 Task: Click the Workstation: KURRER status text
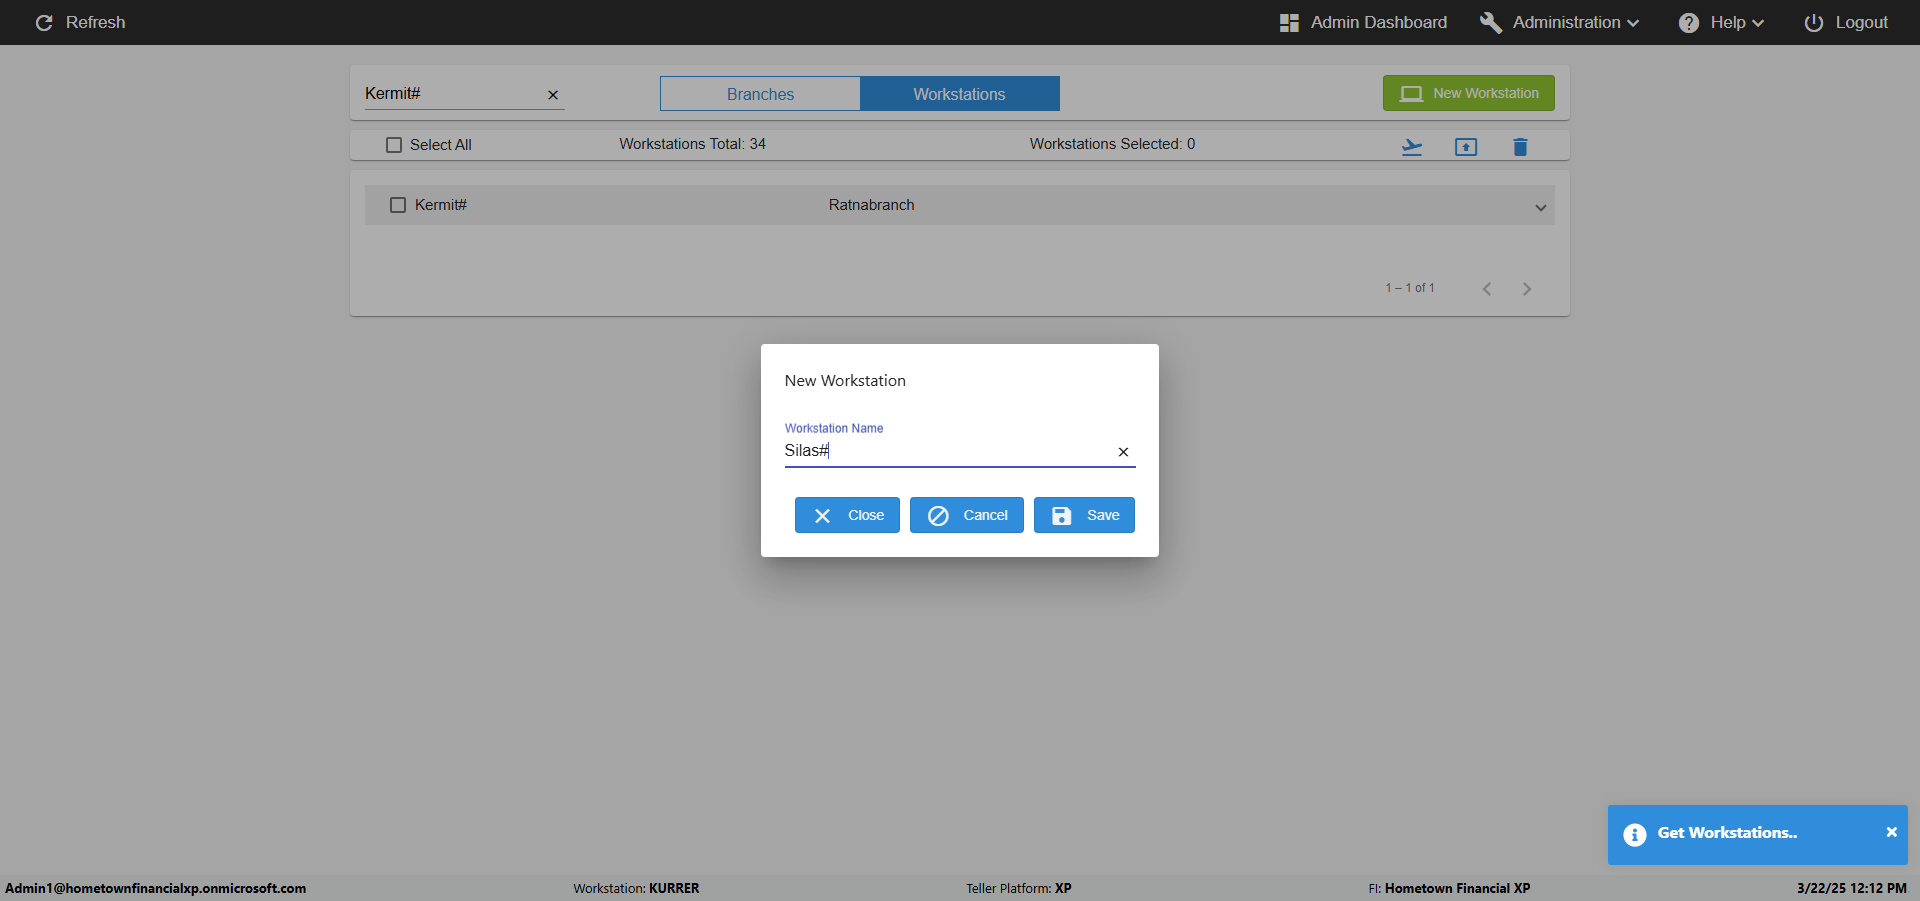[636, 888]
